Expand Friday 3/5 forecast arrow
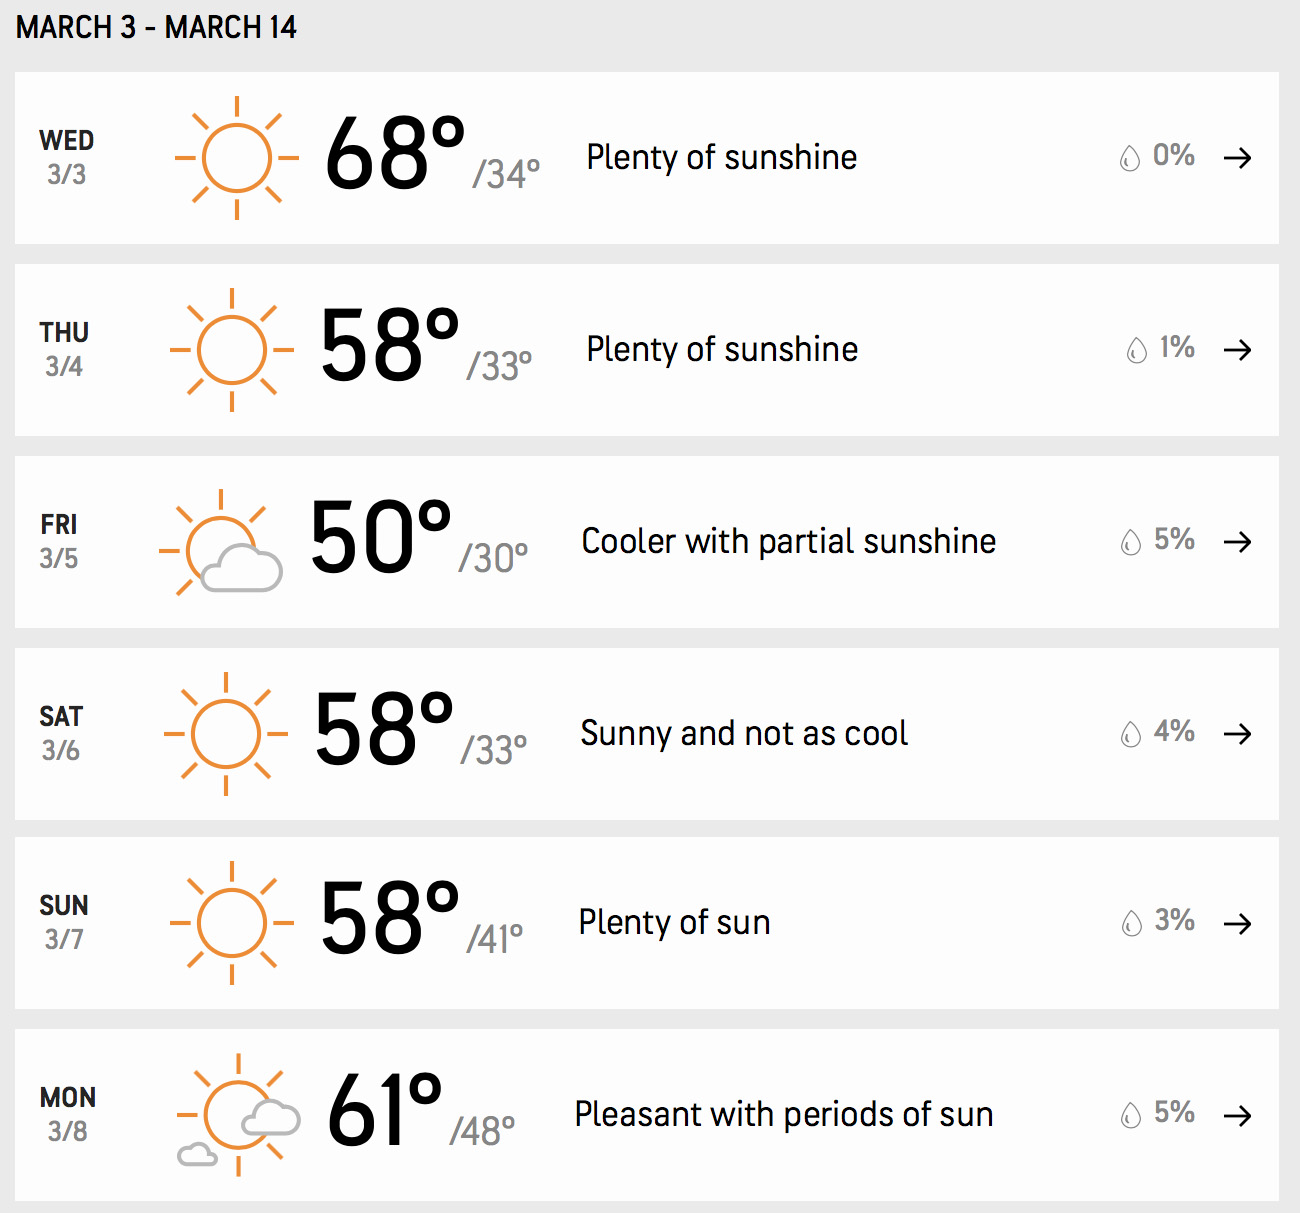 (x=1238, y=542)
